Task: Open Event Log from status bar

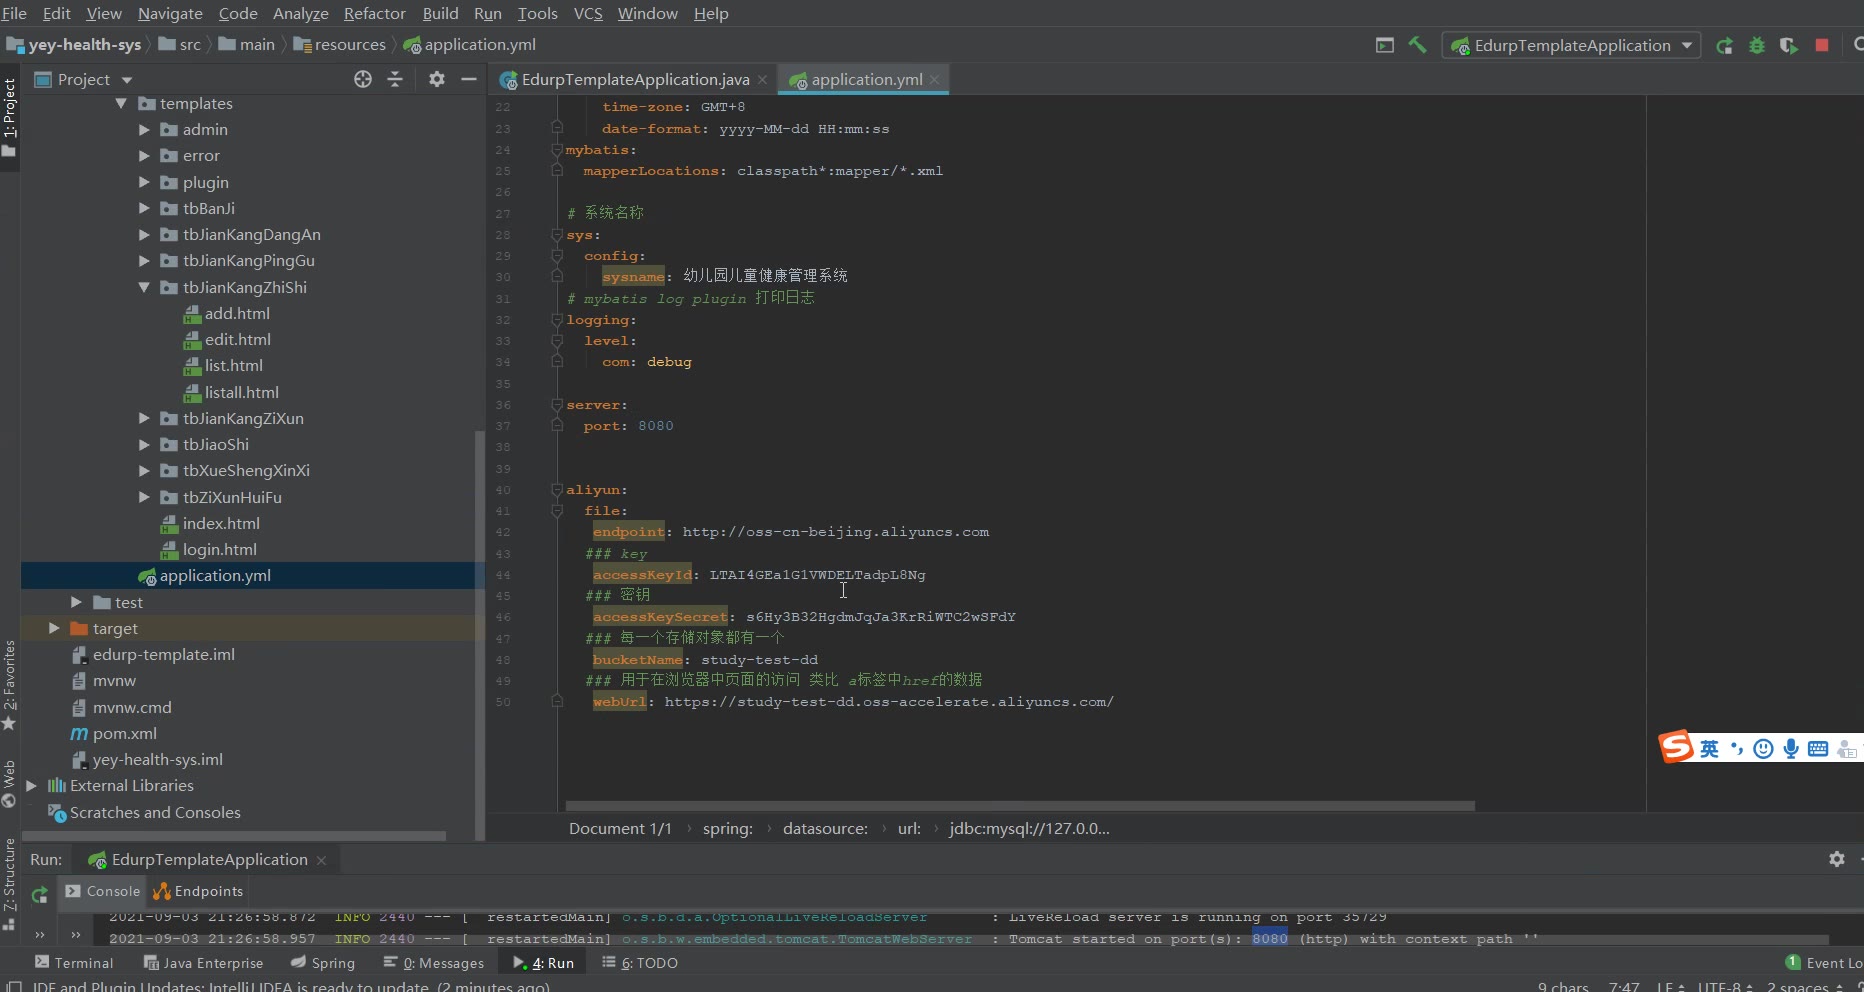Action: 1825,963
